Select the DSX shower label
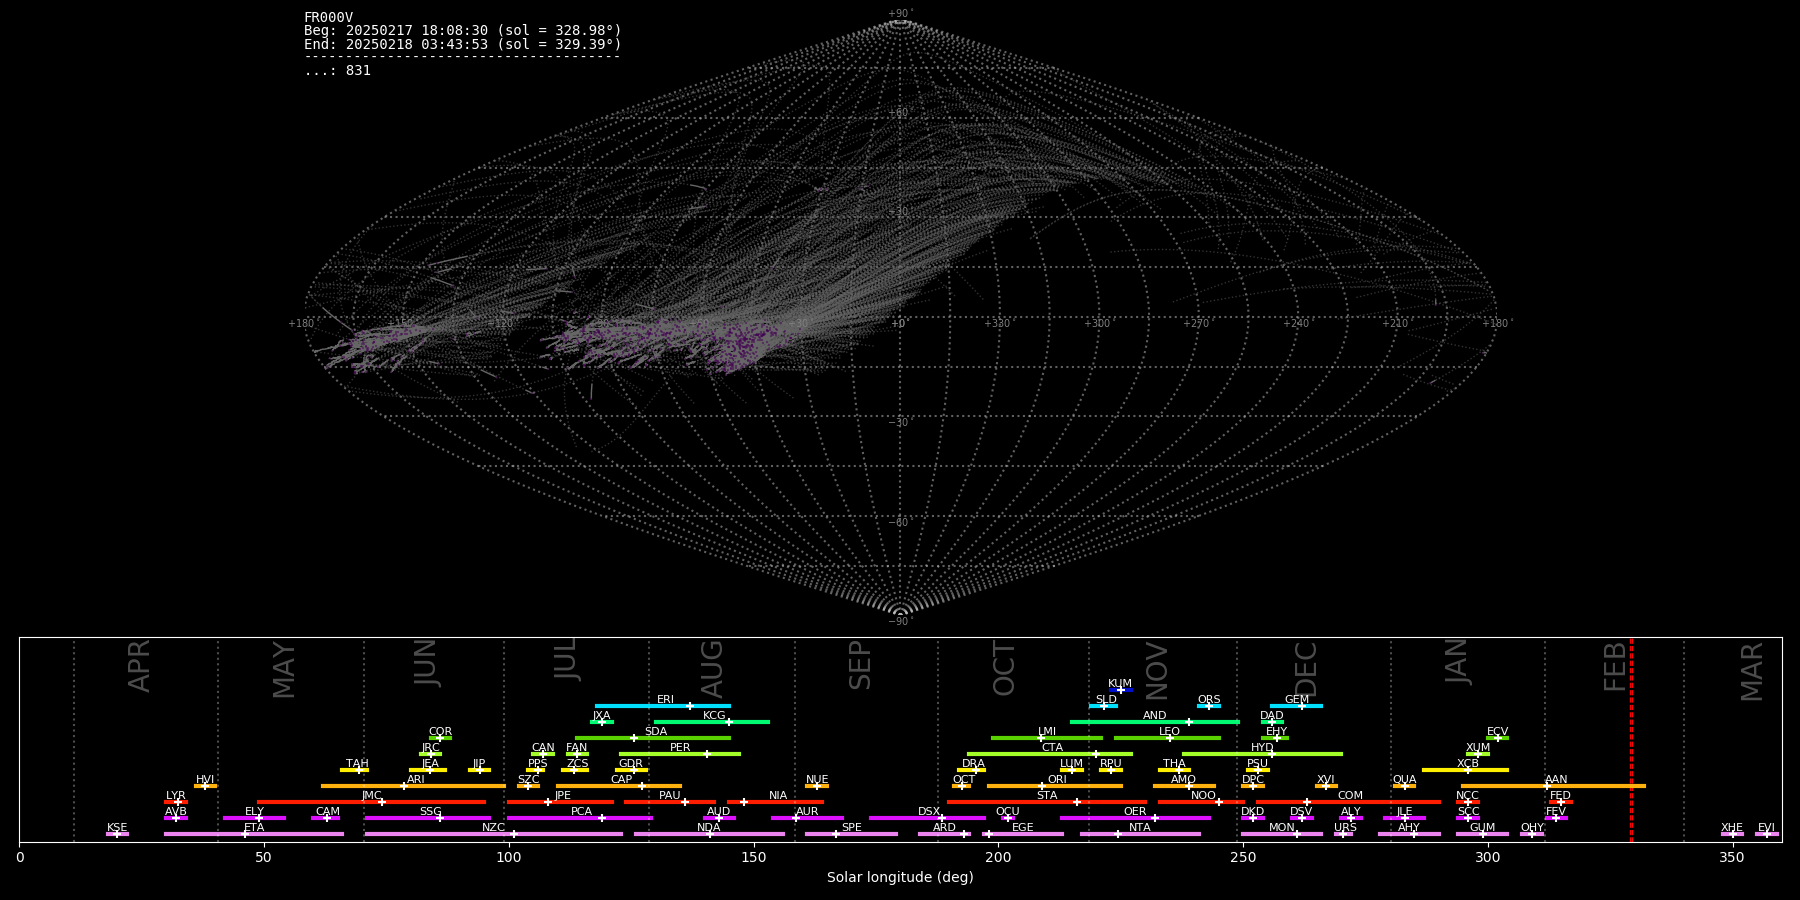The height and width of the screenshot is (900, 1800). [929, 811]
